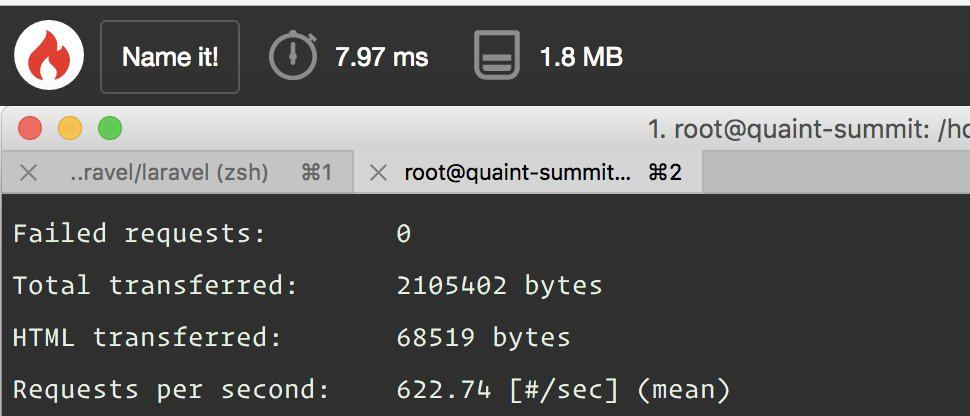Switch to the laravel (zsh) tab

point(168,173)
